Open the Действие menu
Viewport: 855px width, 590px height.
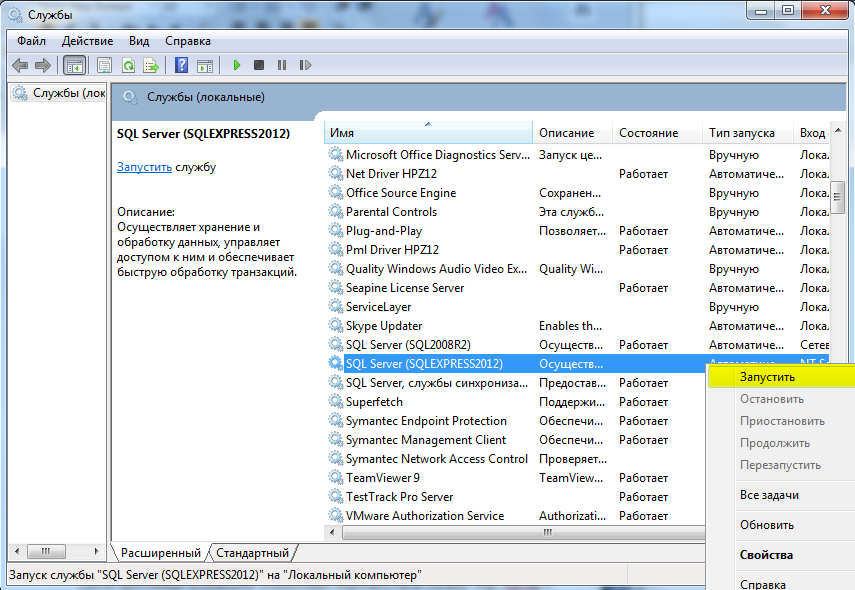tap(87, 41)
